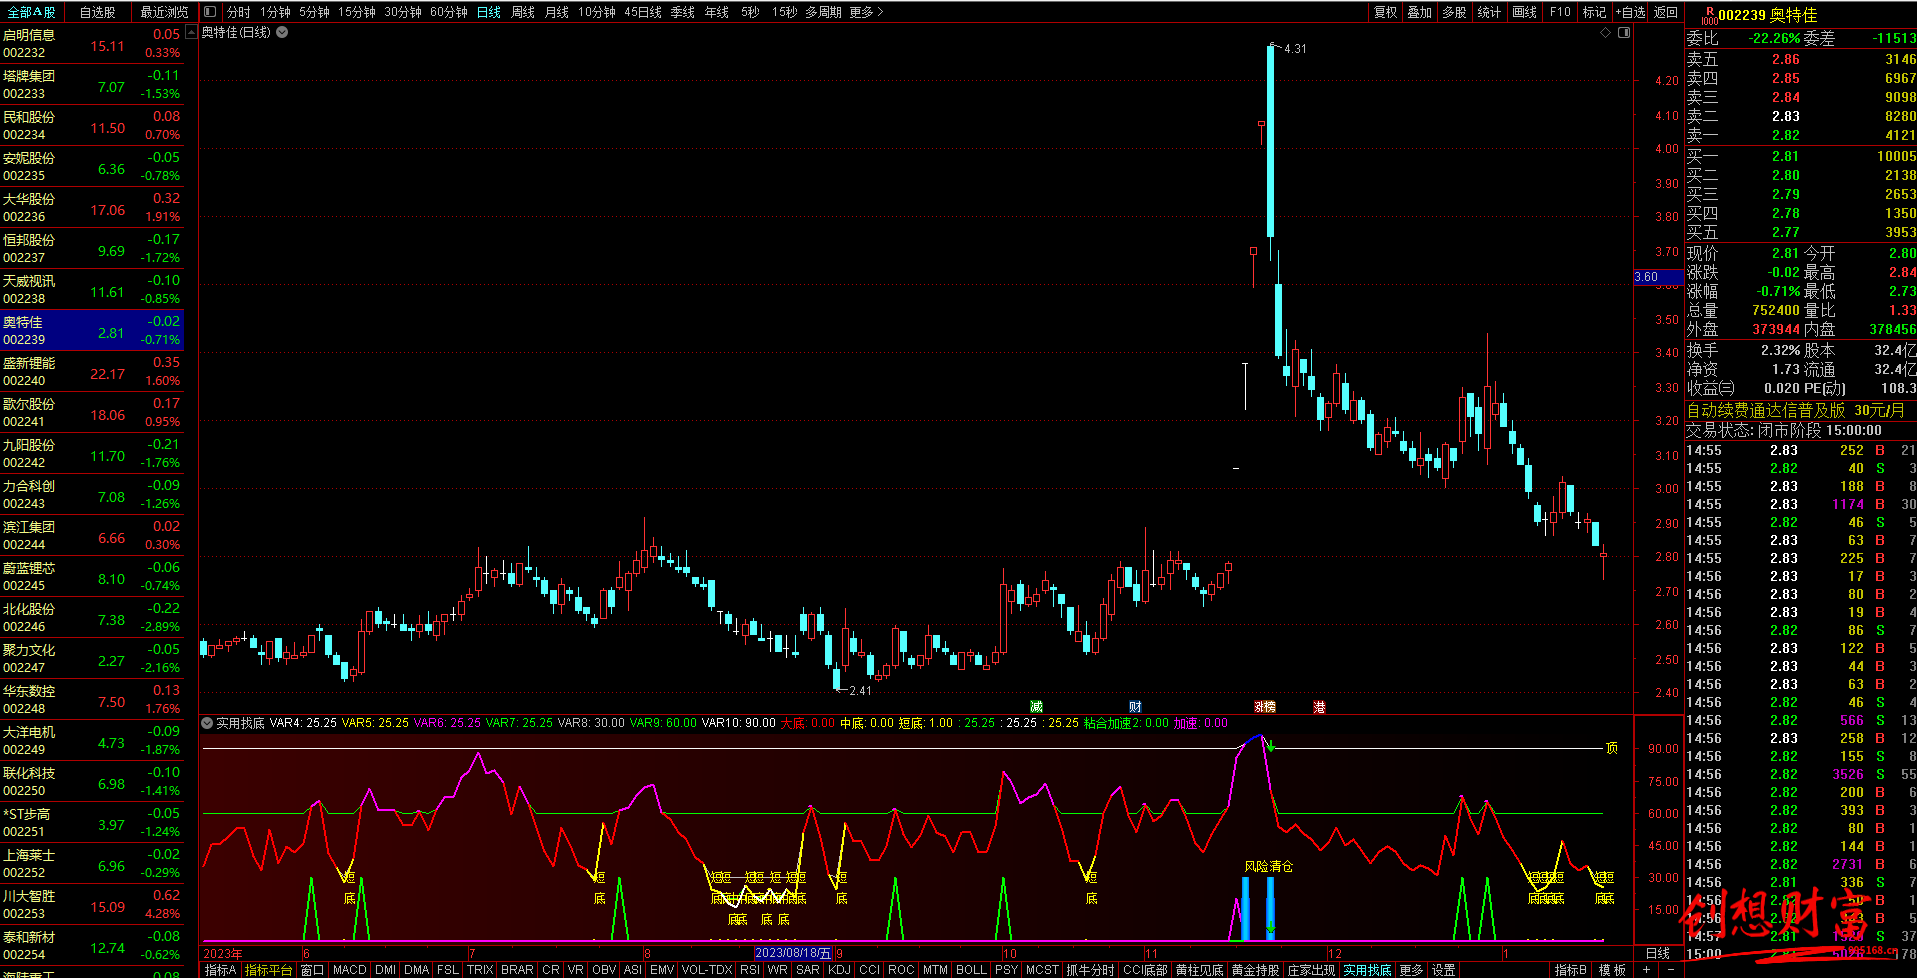This screenshot has width=1917, height=978.
Task: Switch to the 指标A tab
Action: point(220,970)
